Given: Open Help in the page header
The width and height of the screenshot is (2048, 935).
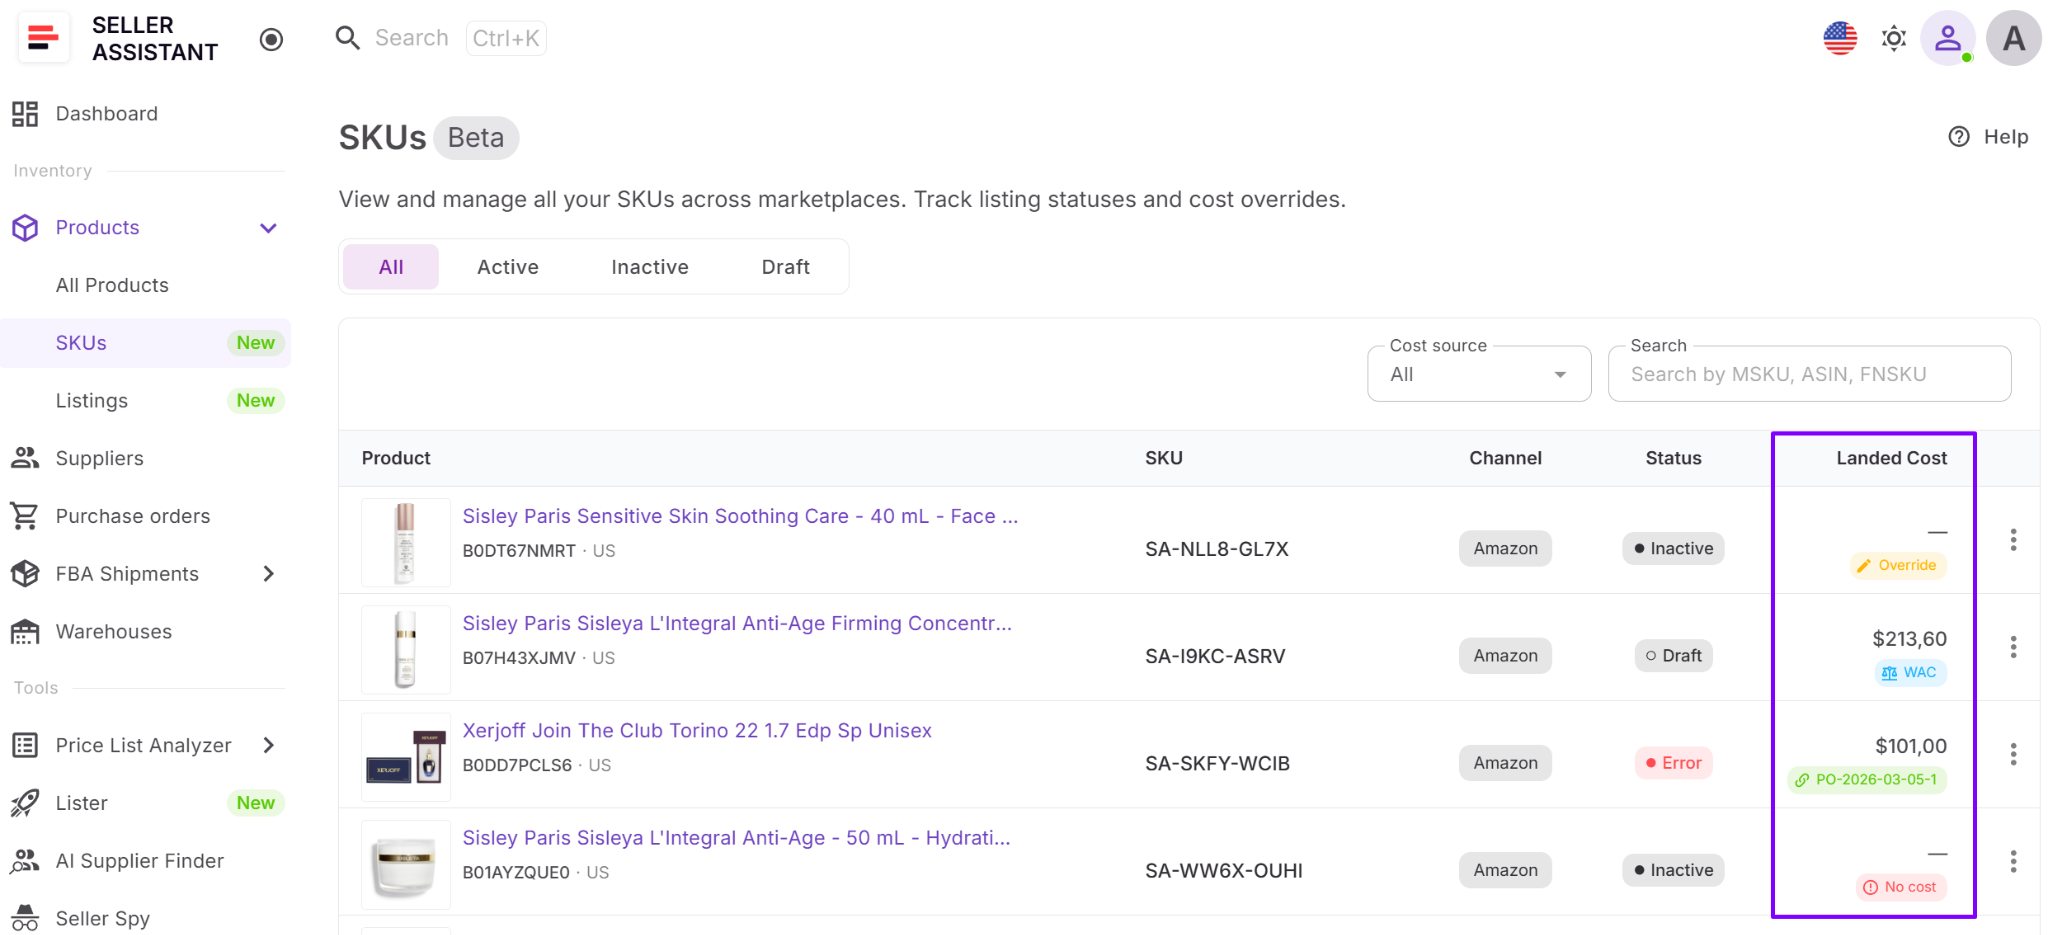Looking at the screenshot, I should [x=1988, y=137].
